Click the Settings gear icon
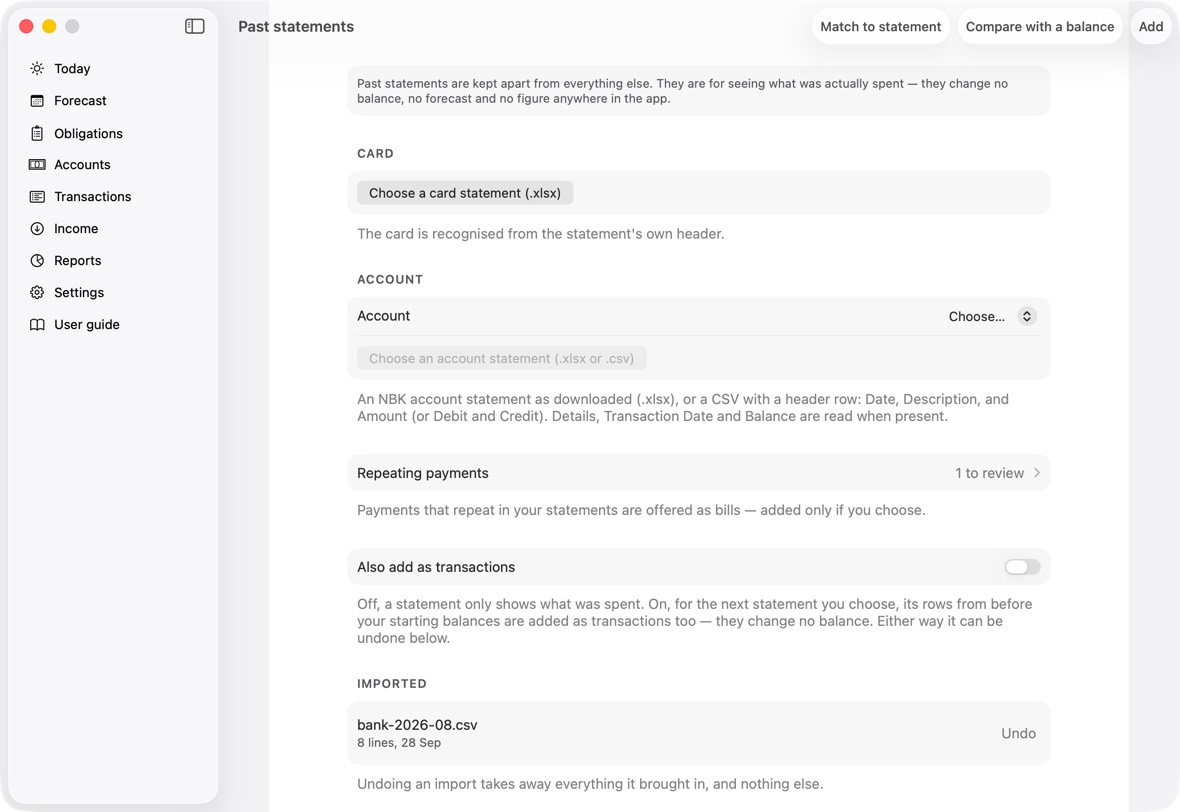Image resolution: width=1180 pixels, height=812 pixels. (x=37, y=293)
